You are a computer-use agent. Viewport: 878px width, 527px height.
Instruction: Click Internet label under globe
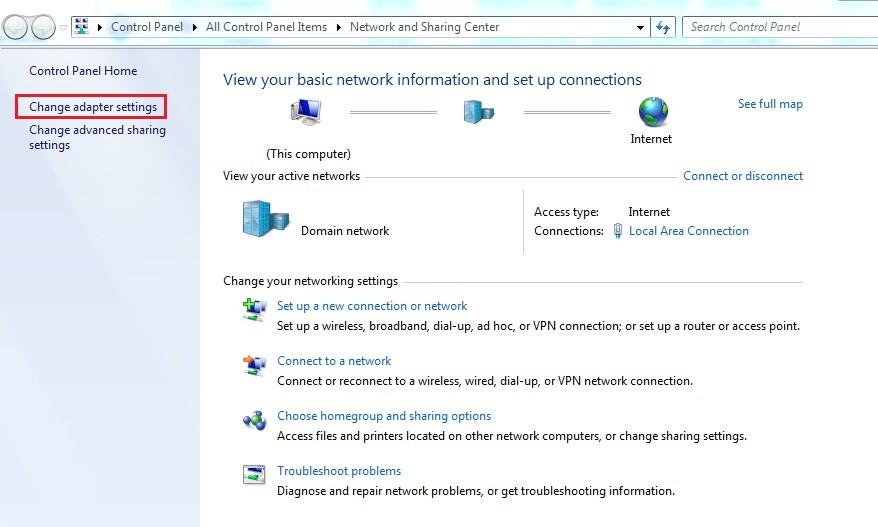click(651, 139)
